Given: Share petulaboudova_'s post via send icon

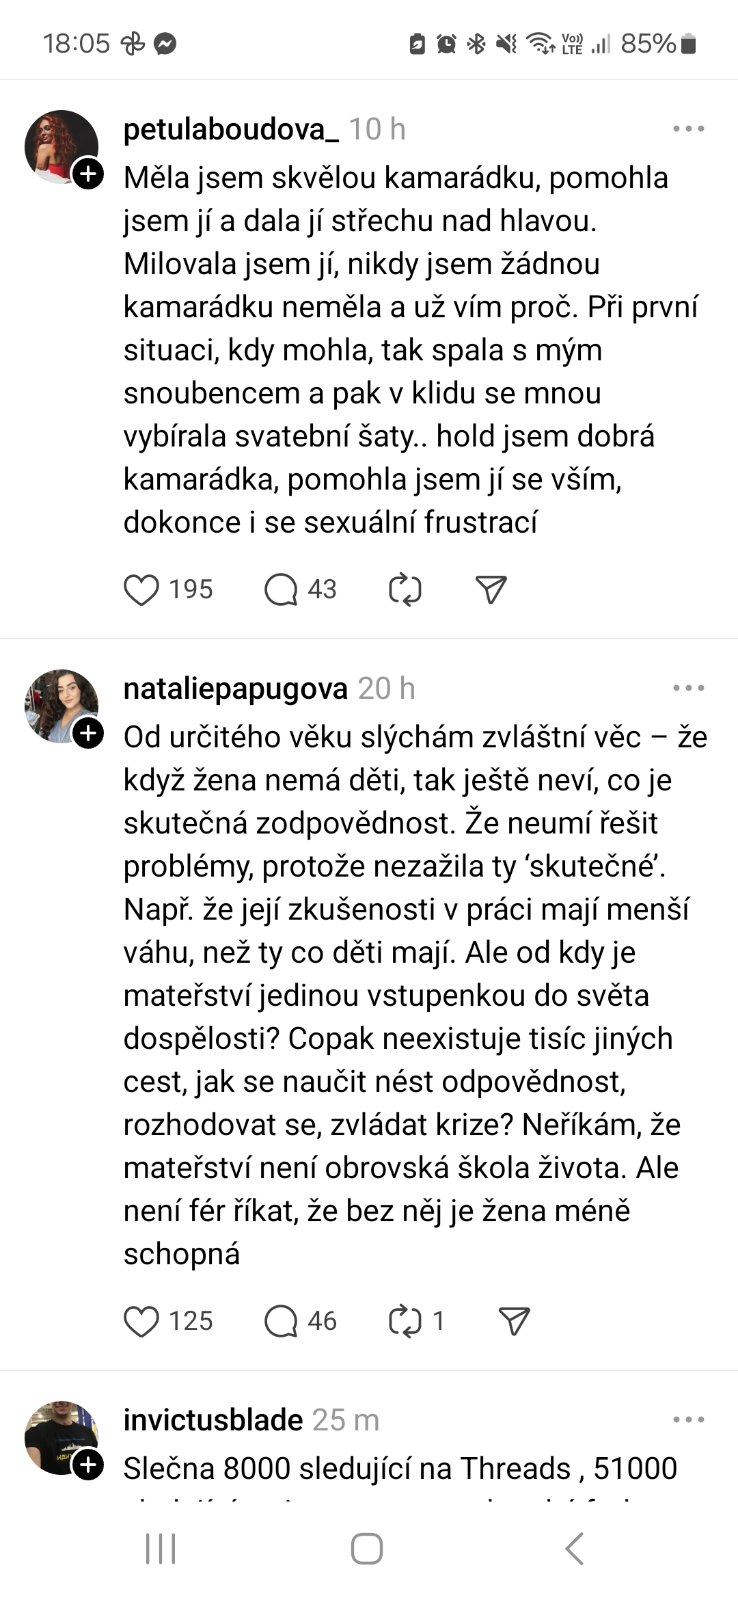Looking at the screenshot, I should tap(490, 590).
